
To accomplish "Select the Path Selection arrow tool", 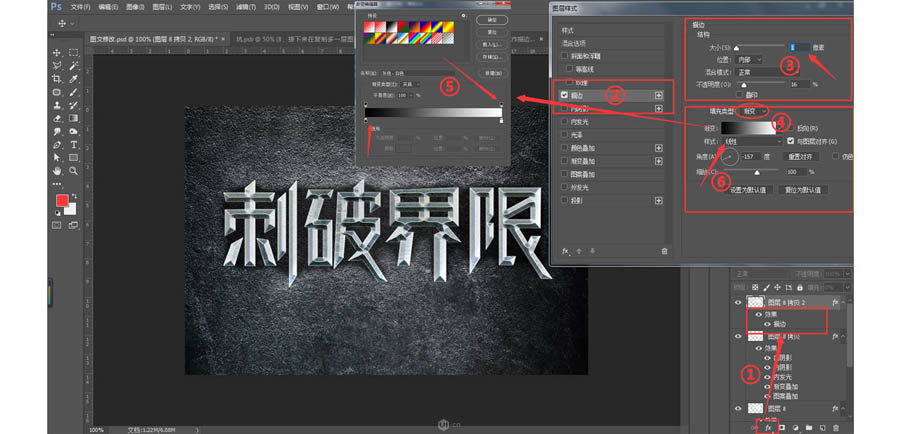I will (57, 157).
